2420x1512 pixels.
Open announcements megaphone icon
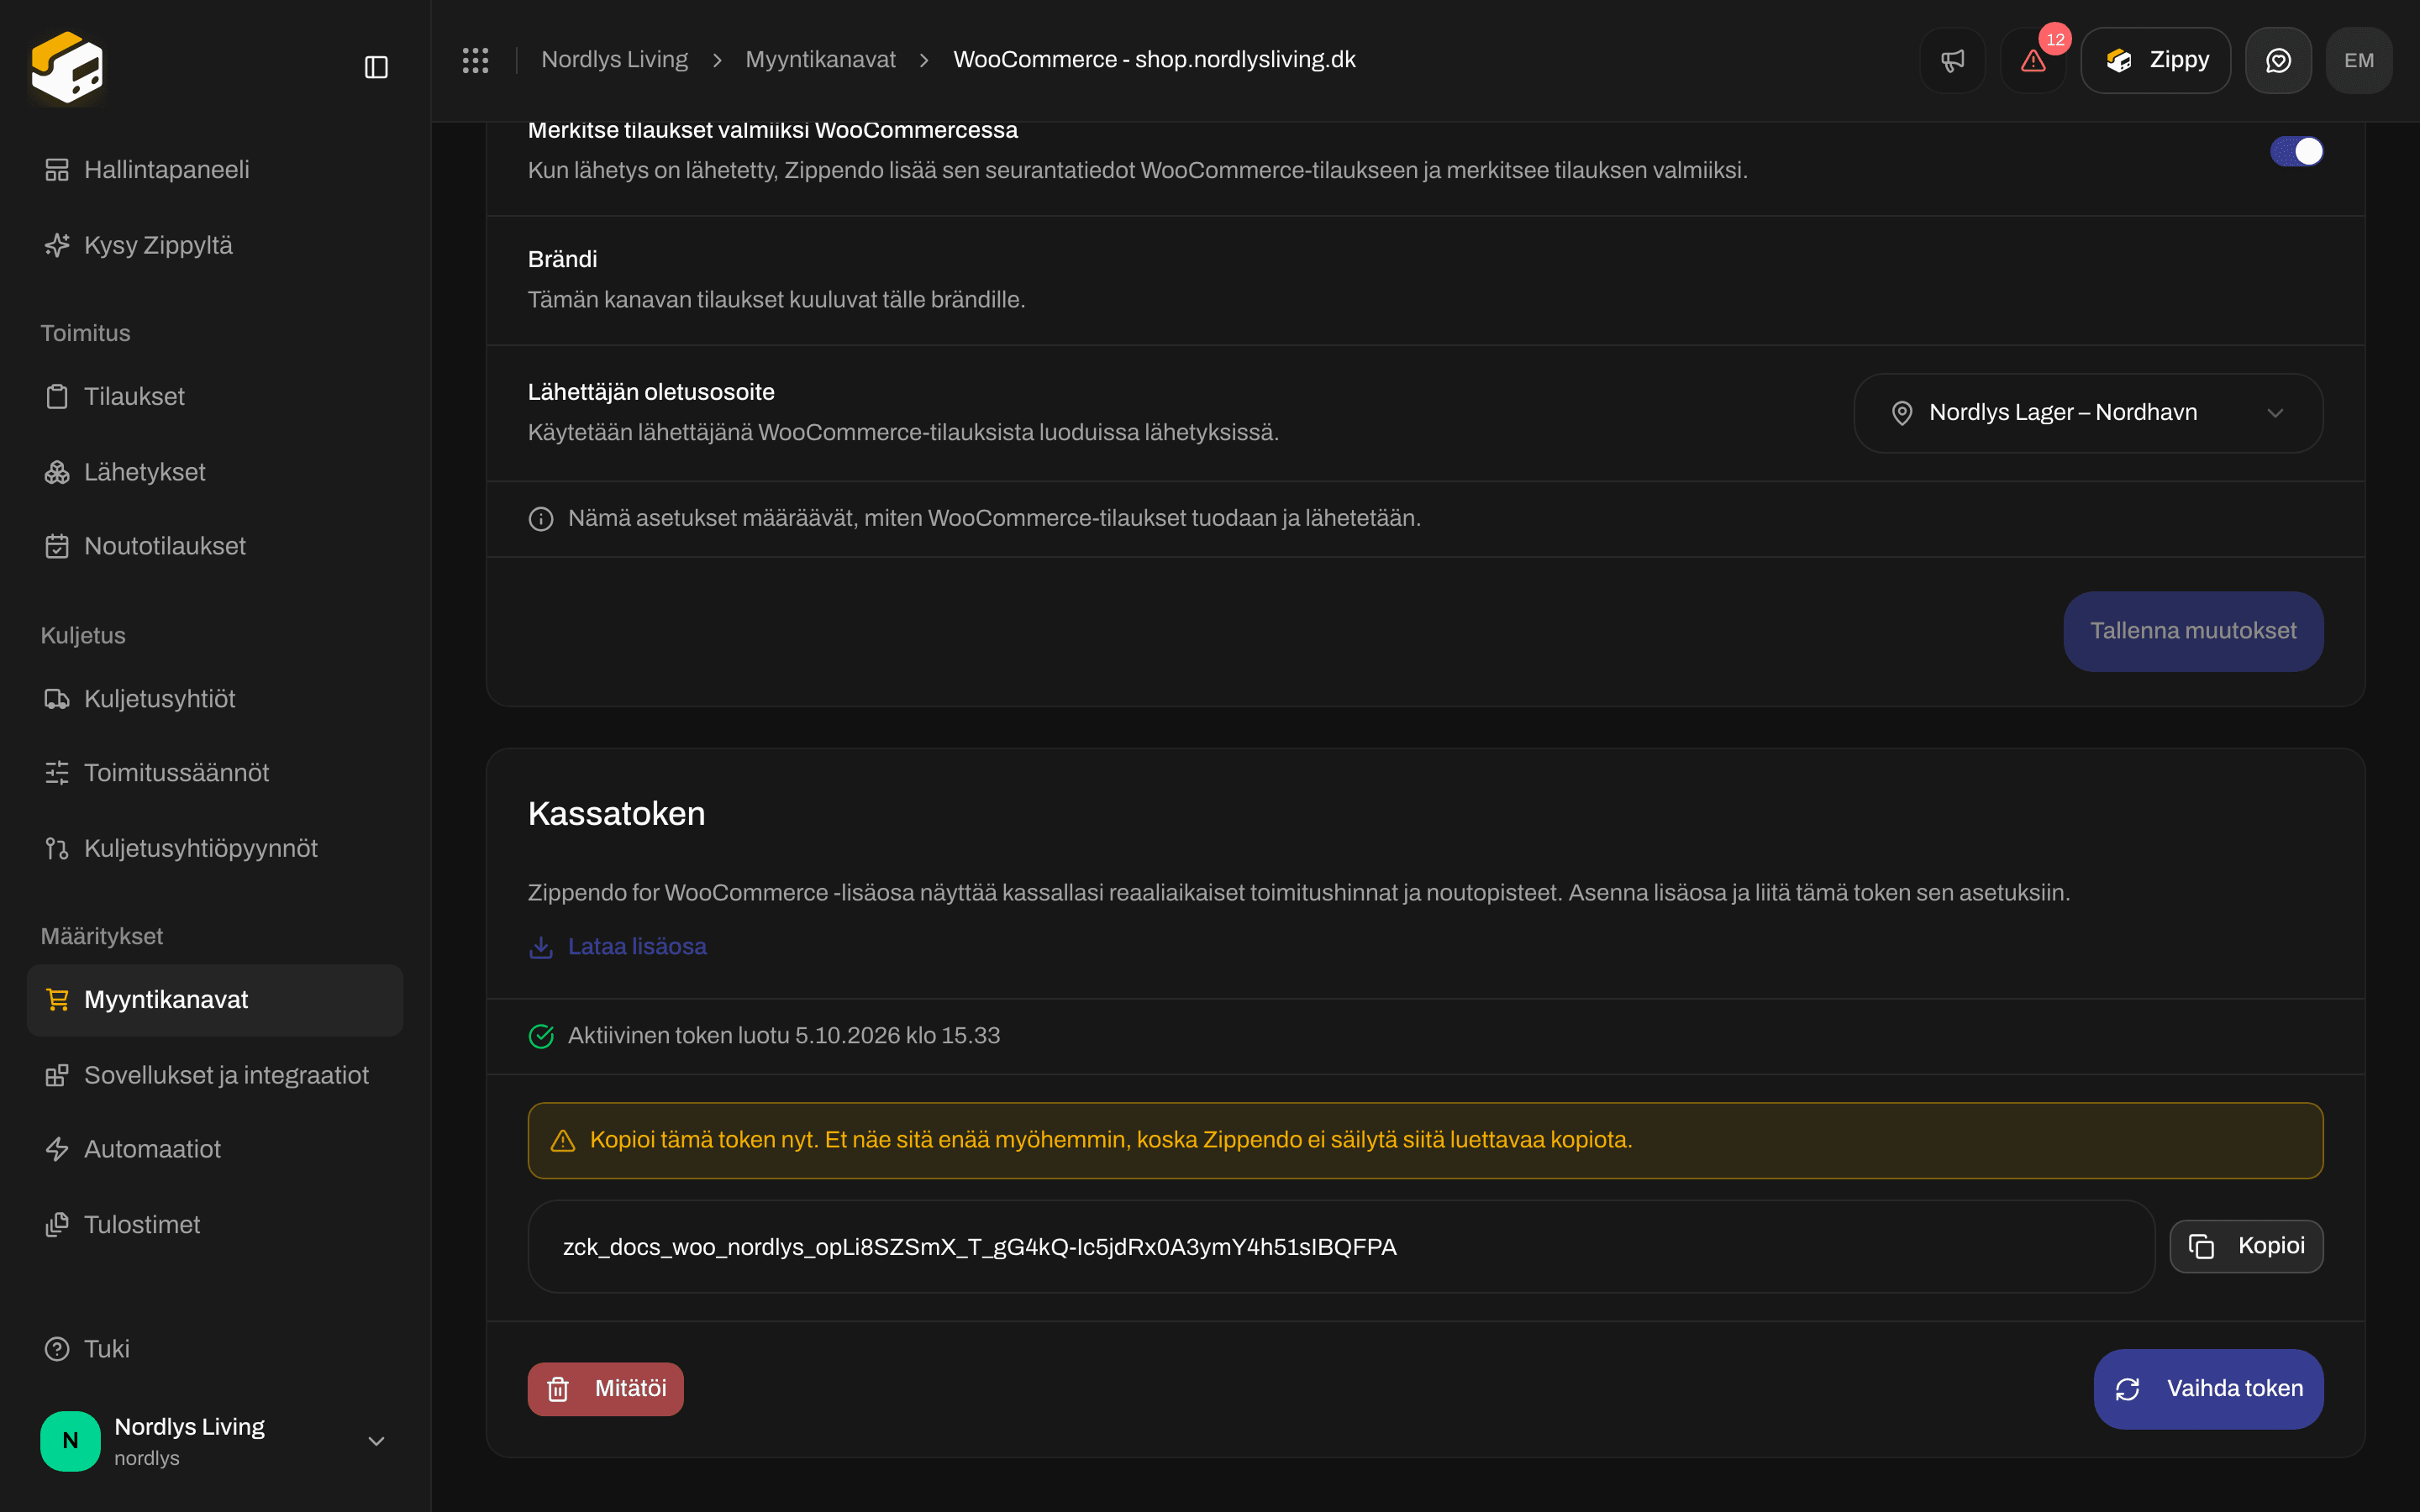coord(1952,60)
